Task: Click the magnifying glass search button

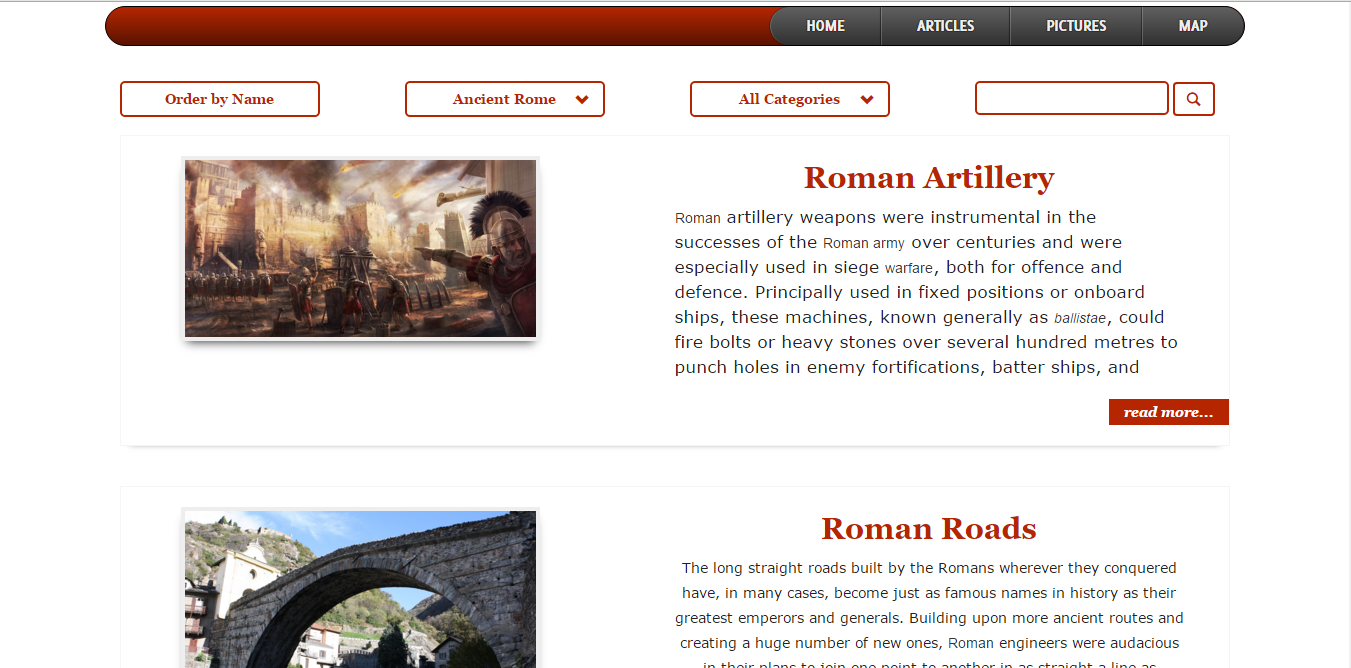Action: click(1193, 99)
